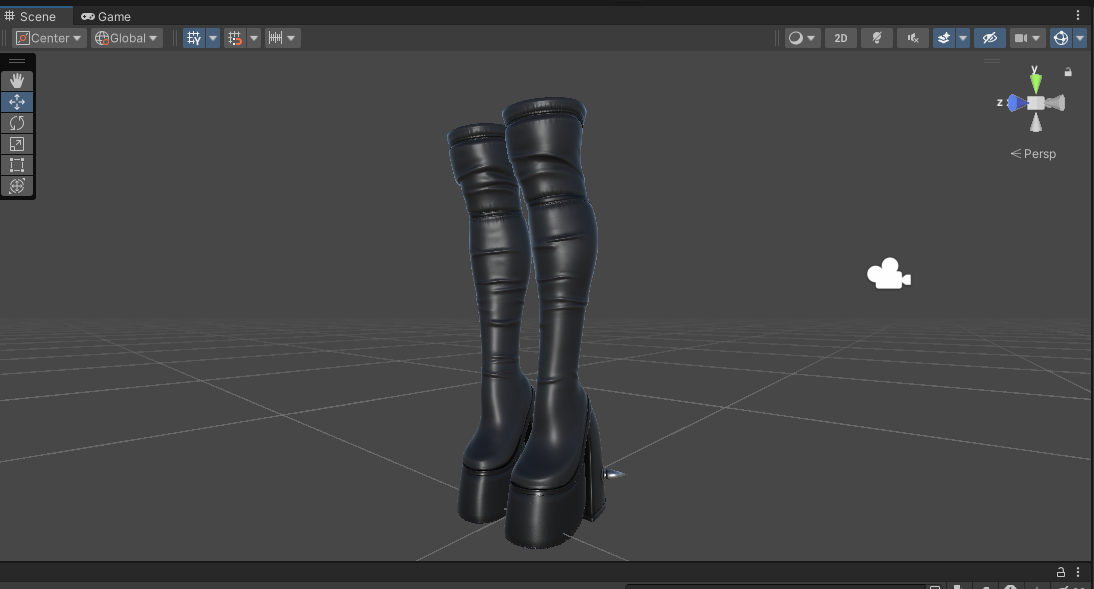The height and width of the screenshot is (589, 1094).
Task: Open the shading draw mode dropdown
Action: (802, 38)
